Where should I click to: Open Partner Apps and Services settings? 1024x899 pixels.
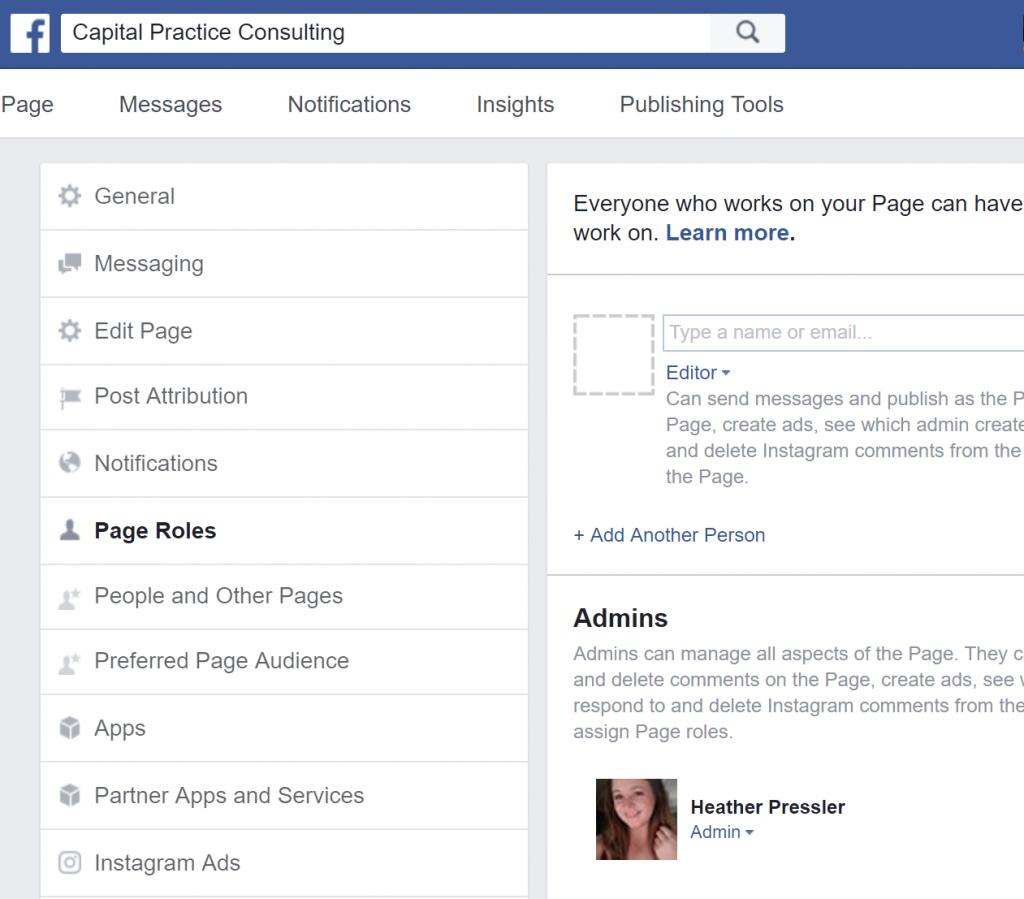(284, 795)
